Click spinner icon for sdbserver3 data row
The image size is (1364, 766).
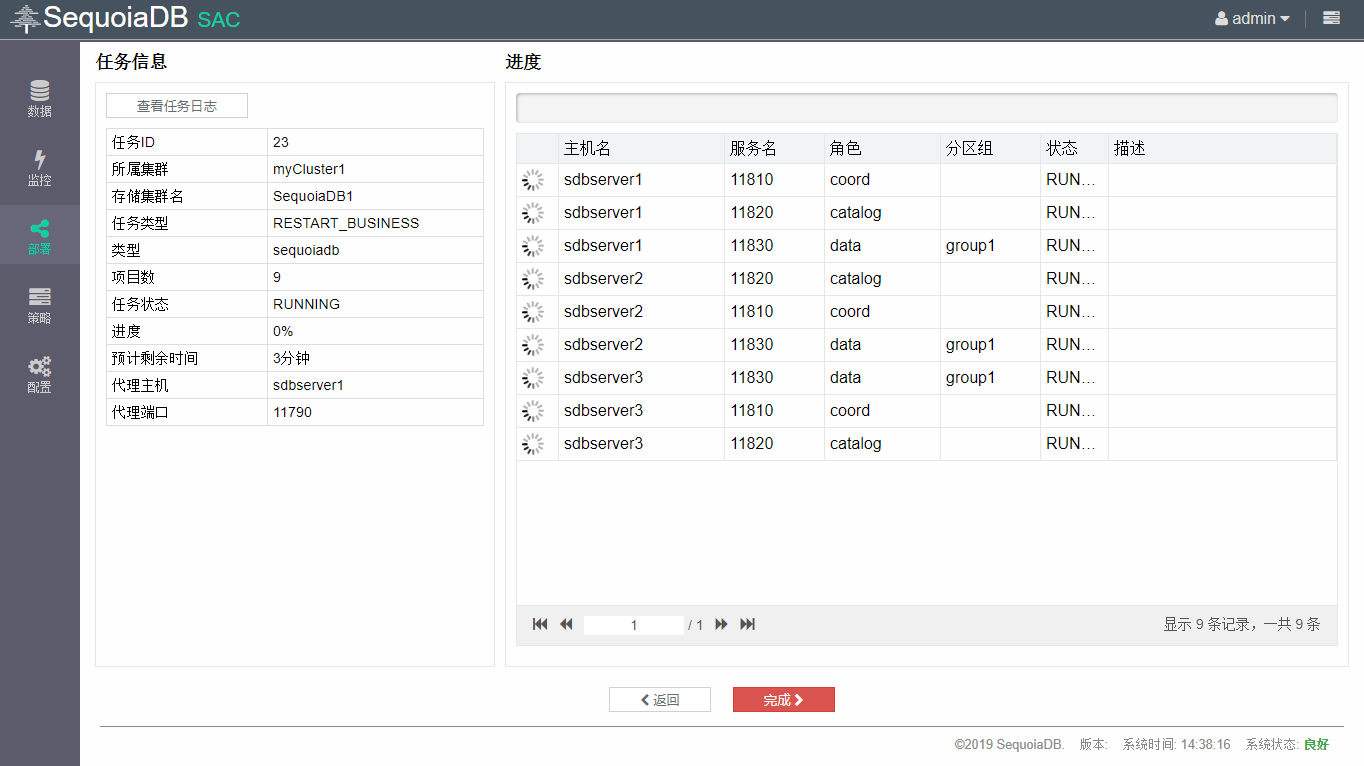pyautogui.click(x=533, y=378)
